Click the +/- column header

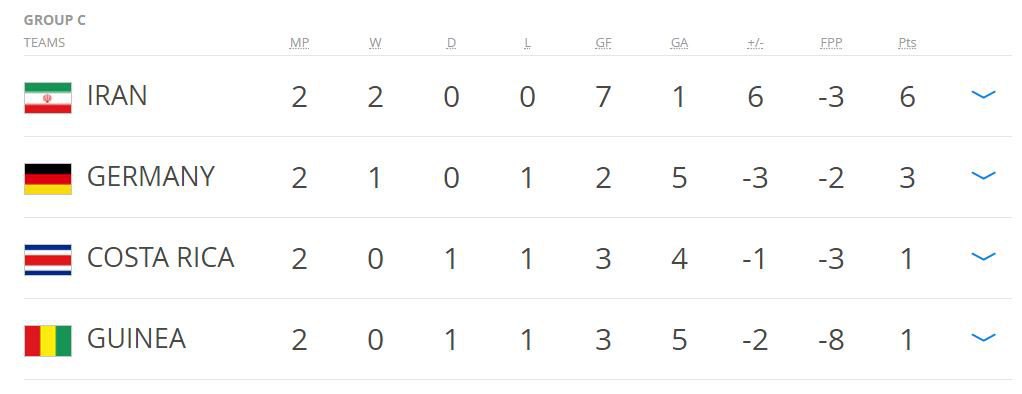(x=755, y=43)
